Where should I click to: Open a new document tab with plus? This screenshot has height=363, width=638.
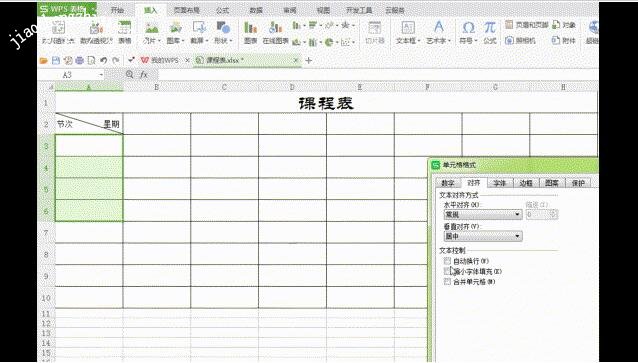click(x=308, y=61)
